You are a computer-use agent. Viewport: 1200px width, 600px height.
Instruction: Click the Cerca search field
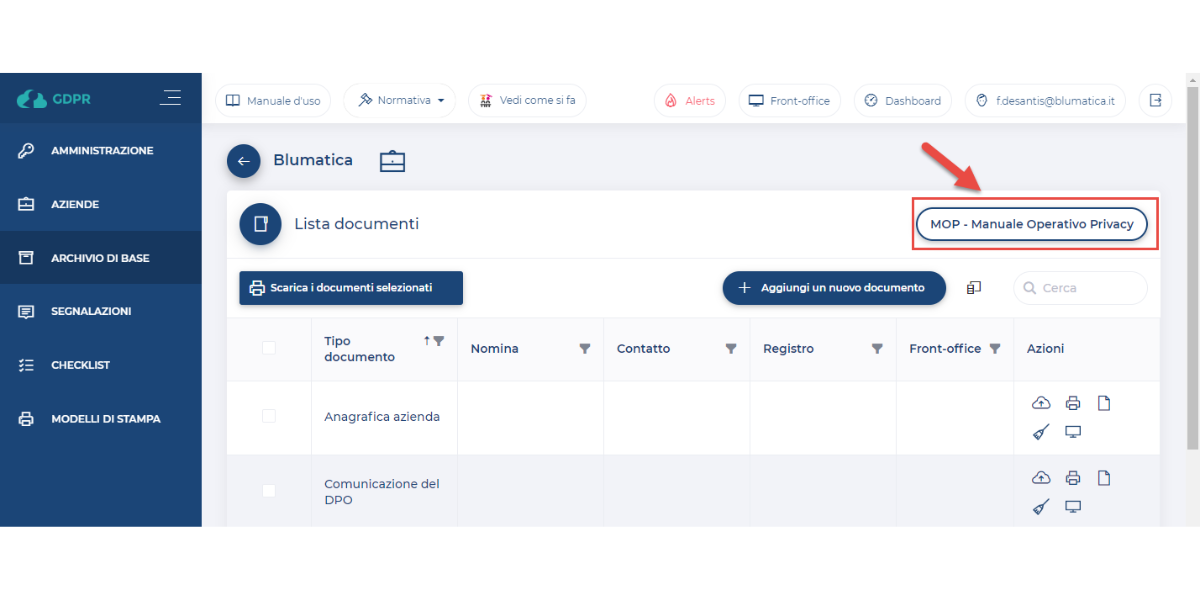[x=1090, y=288]
